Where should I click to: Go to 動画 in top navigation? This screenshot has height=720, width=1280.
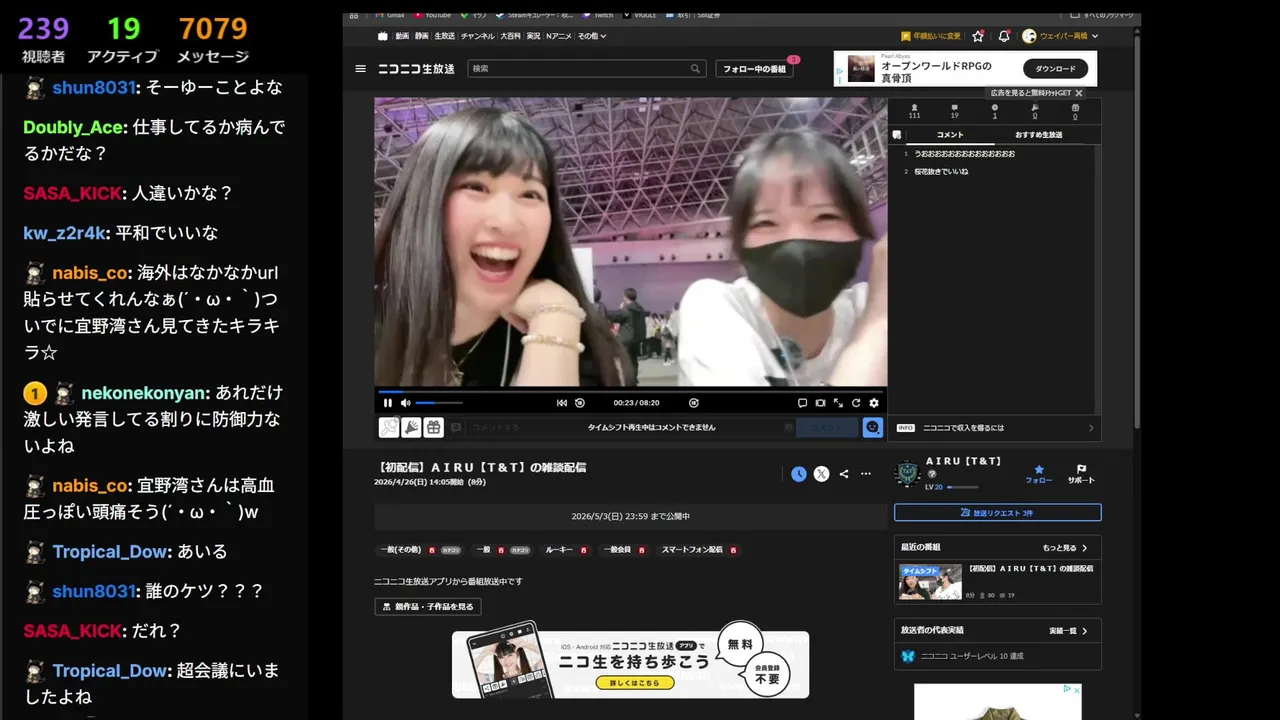point(402,36)
